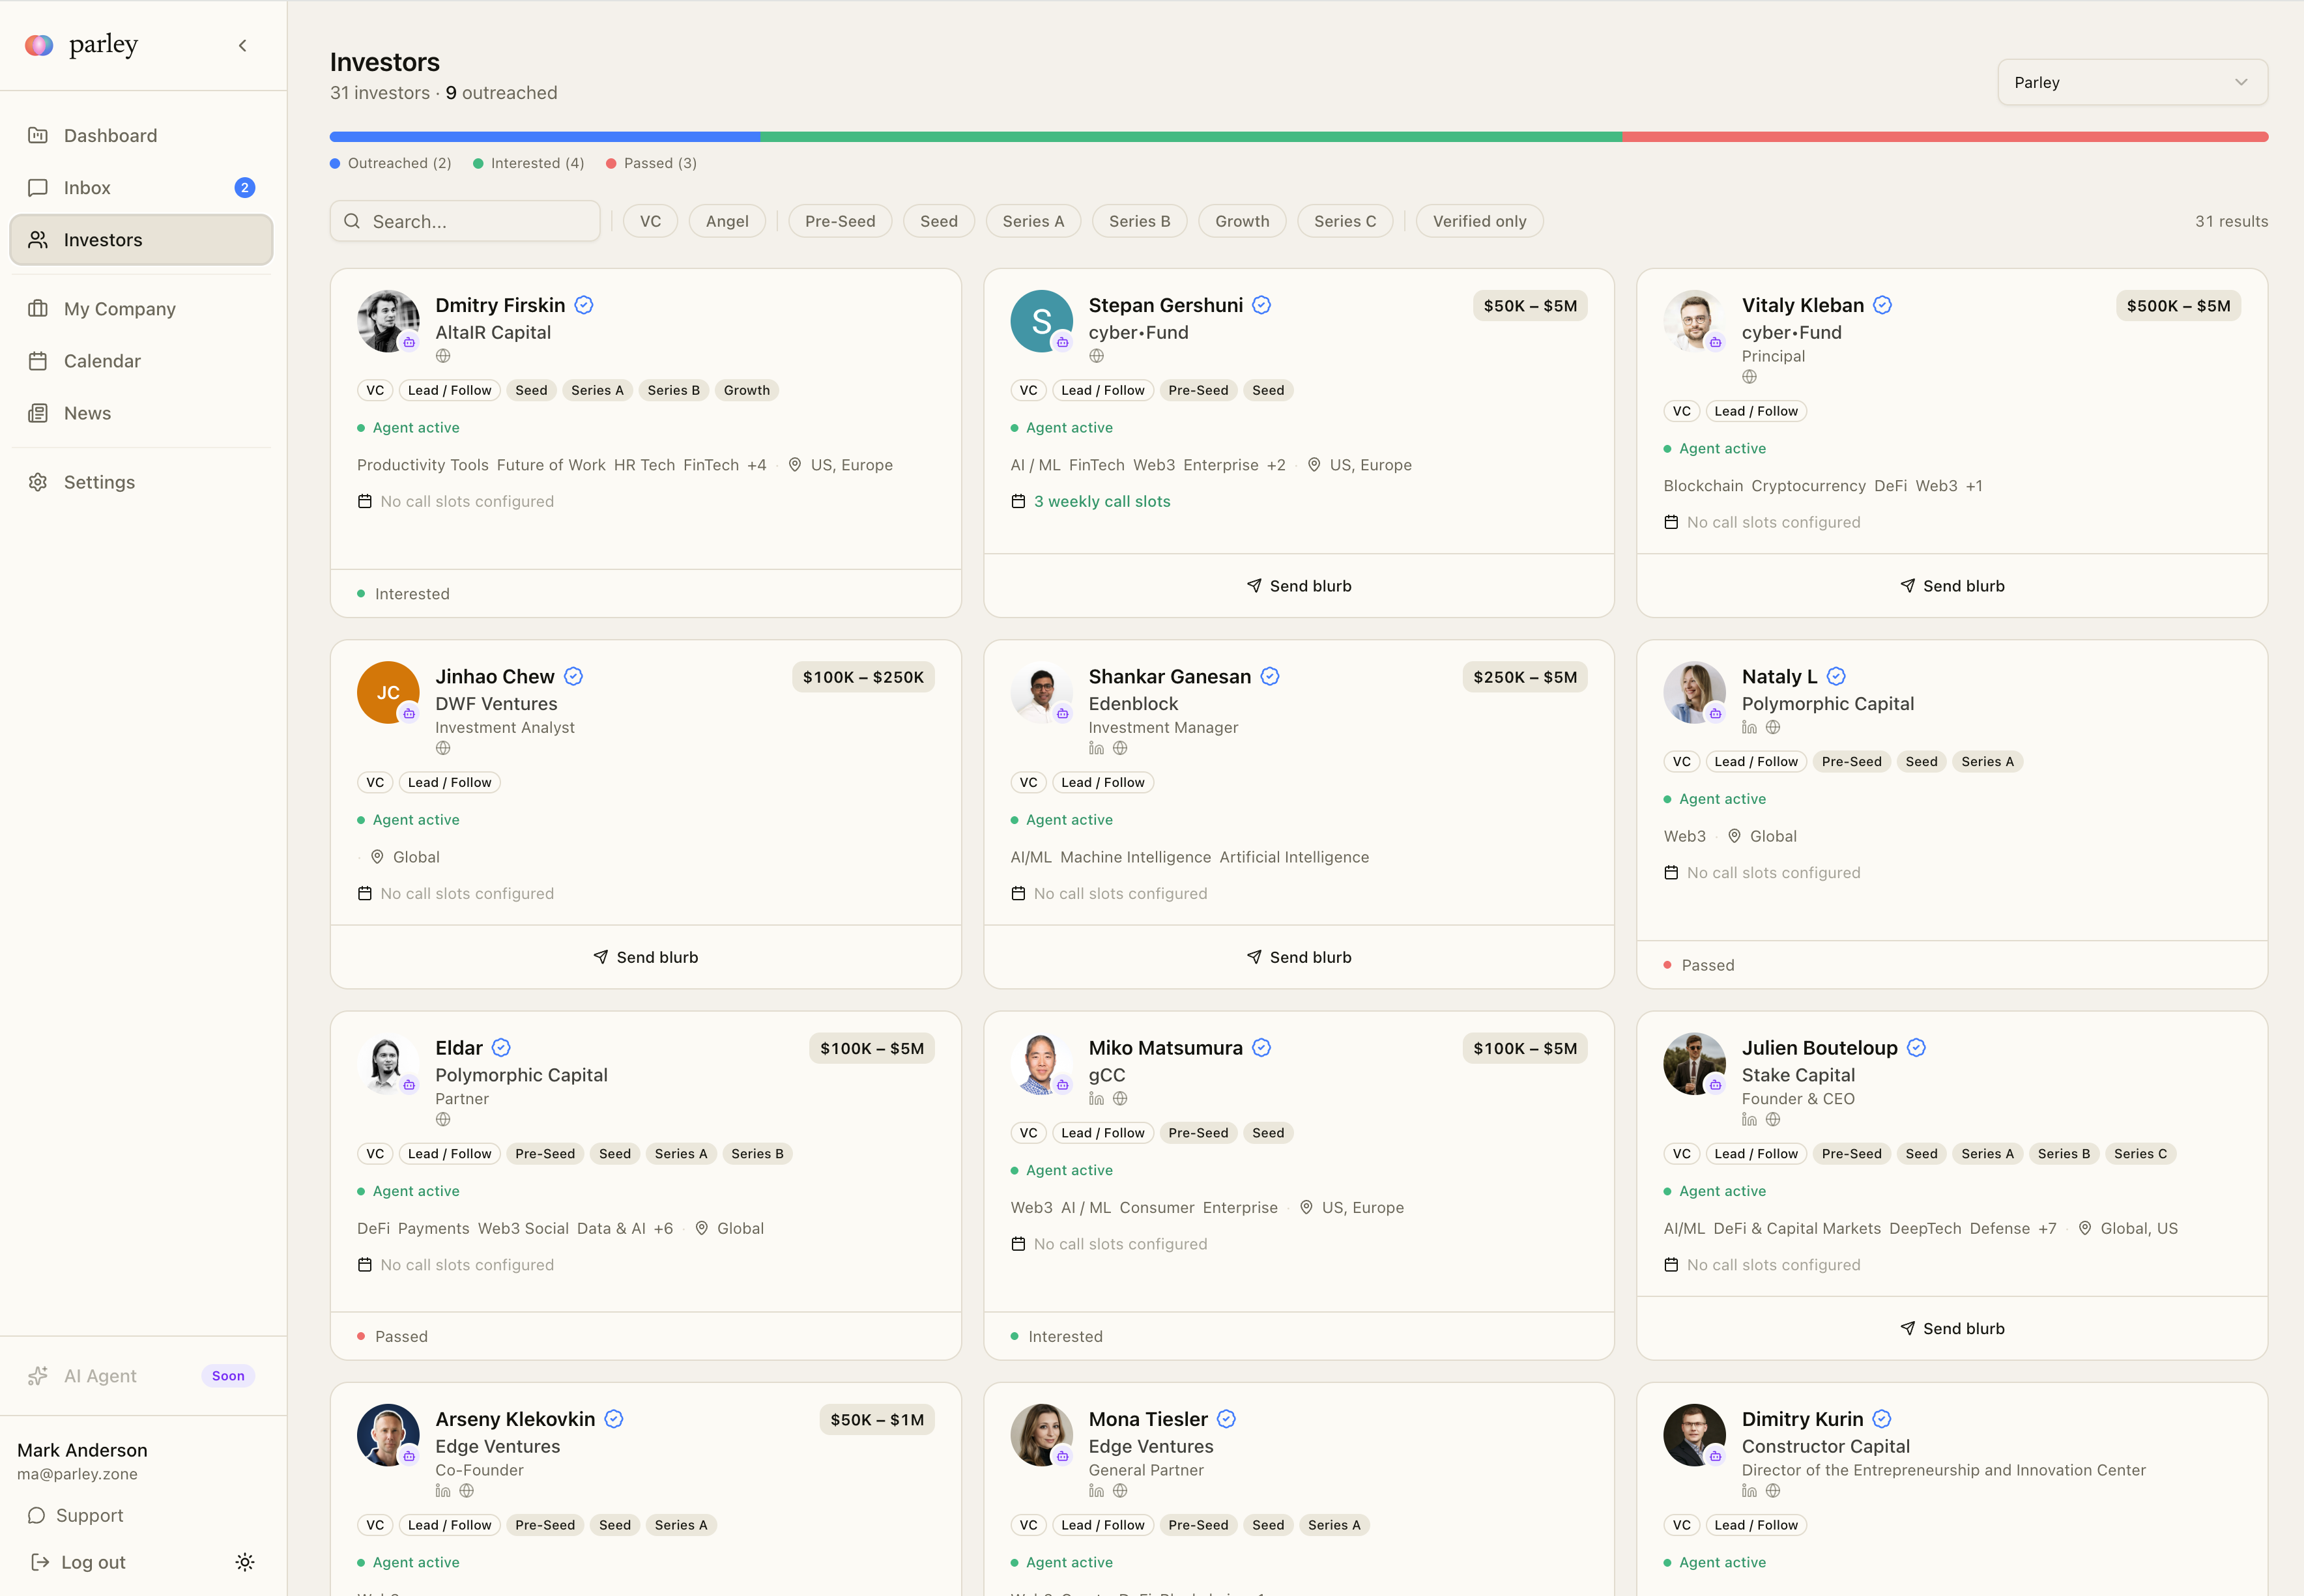Viewport: 2304px width, 1596px height.
Task: Toggle the Seed stage filter chip
Action: (x=939, y=221)
